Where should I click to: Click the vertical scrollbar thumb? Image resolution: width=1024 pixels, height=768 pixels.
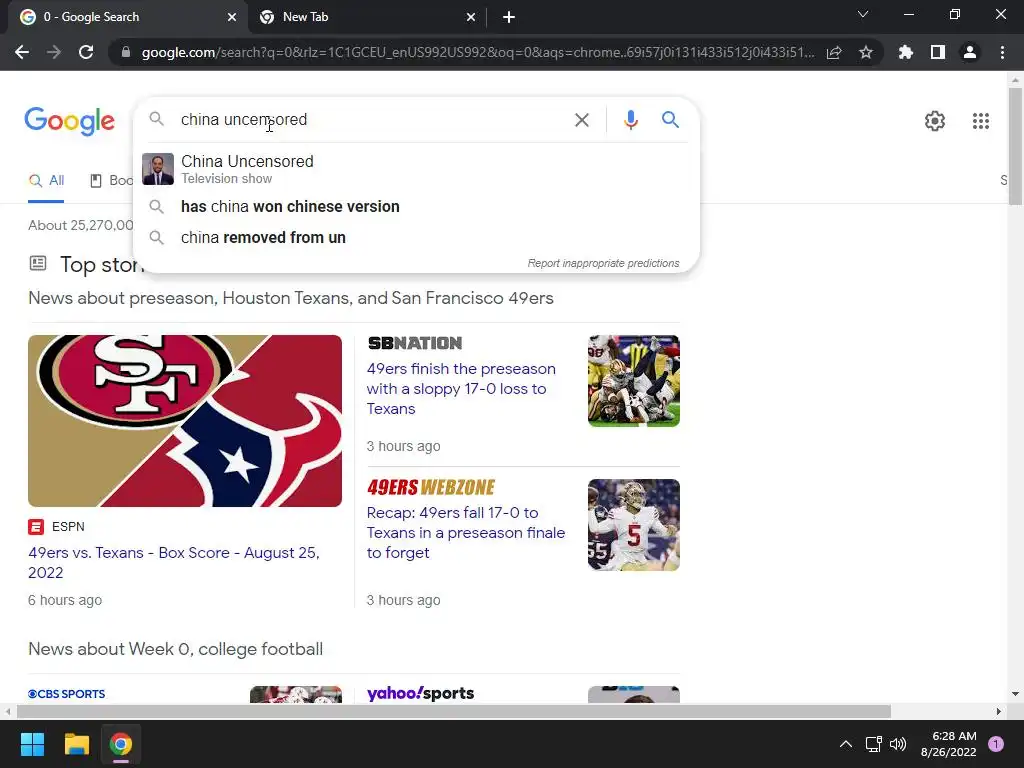click(1015, 147)
